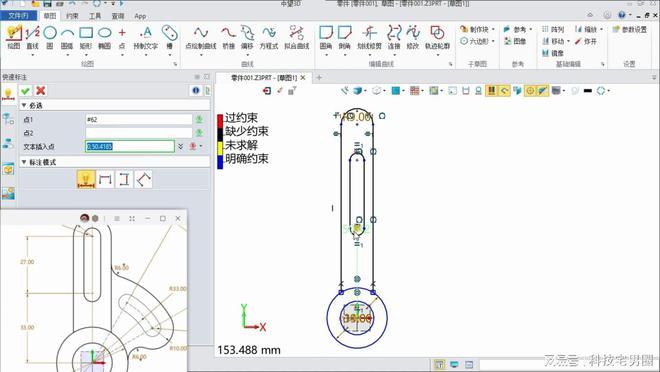
Task: Select aligned dimension mode icon
Action: 144,179
